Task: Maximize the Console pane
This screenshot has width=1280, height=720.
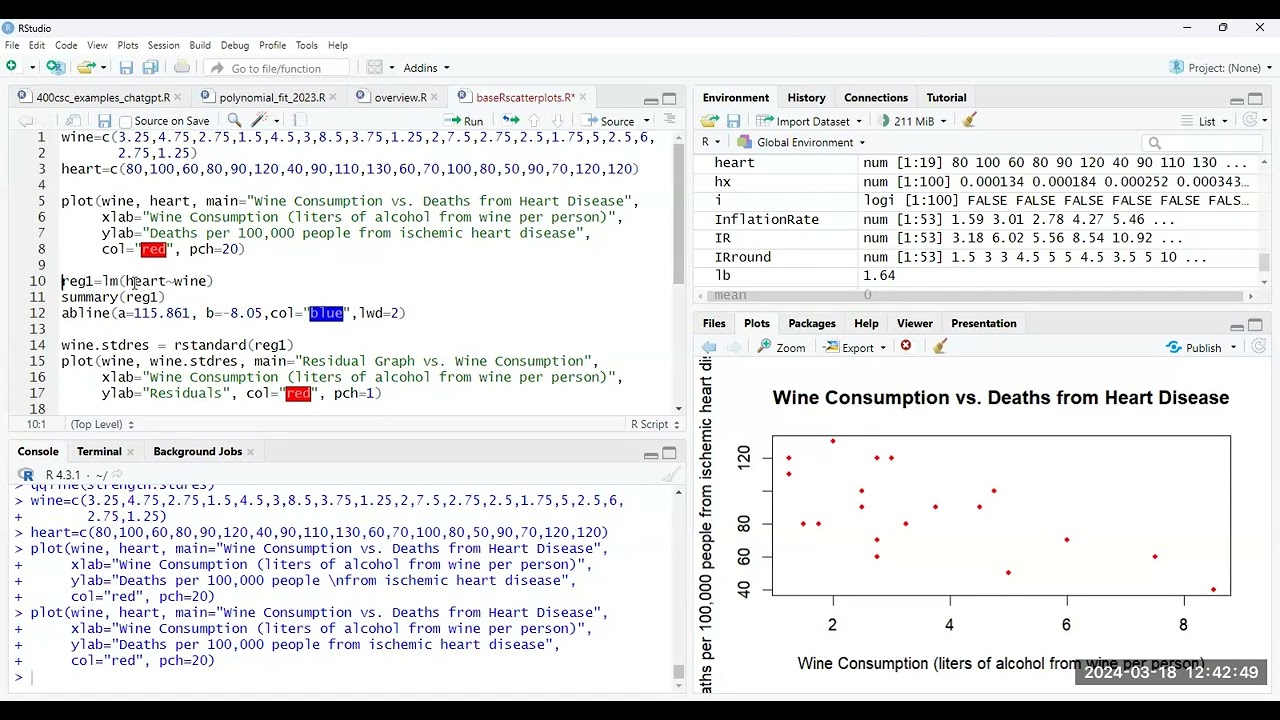Action: (669, 453)
